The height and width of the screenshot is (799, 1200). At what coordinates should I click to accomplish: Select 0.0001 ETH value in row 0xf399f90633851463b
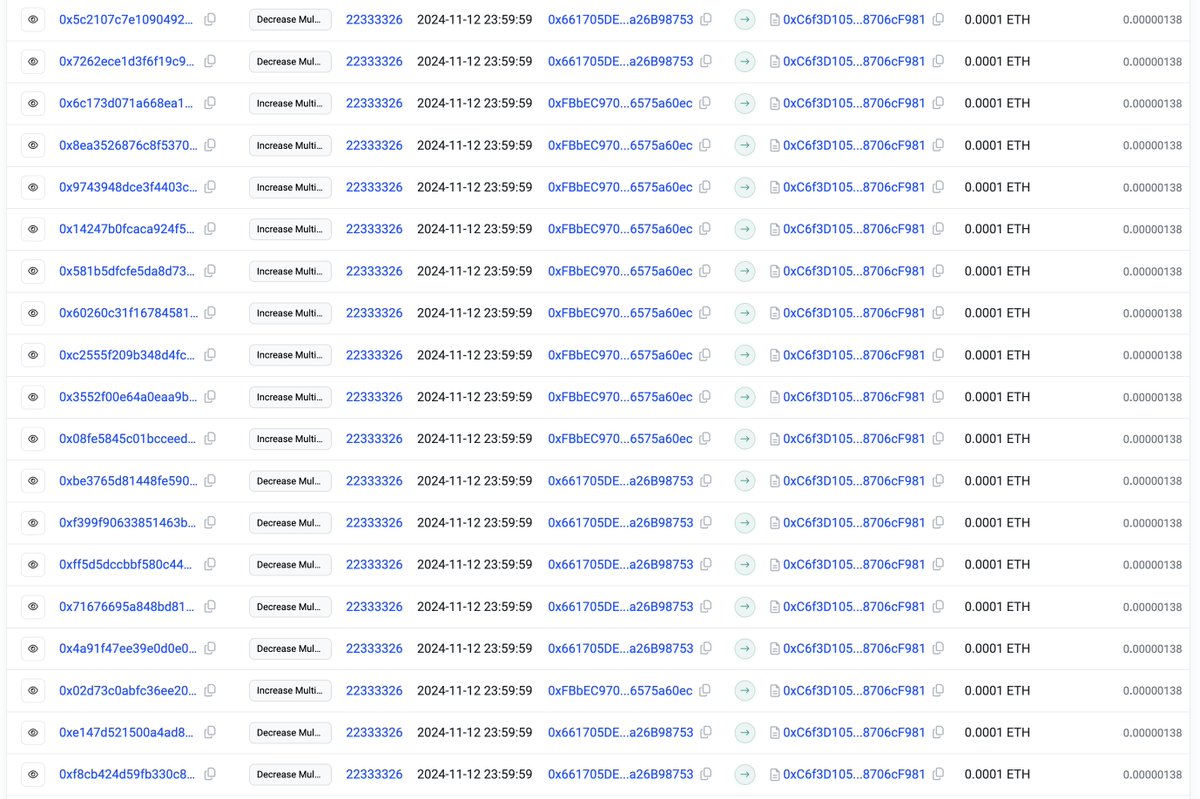[x=997, y=523]
